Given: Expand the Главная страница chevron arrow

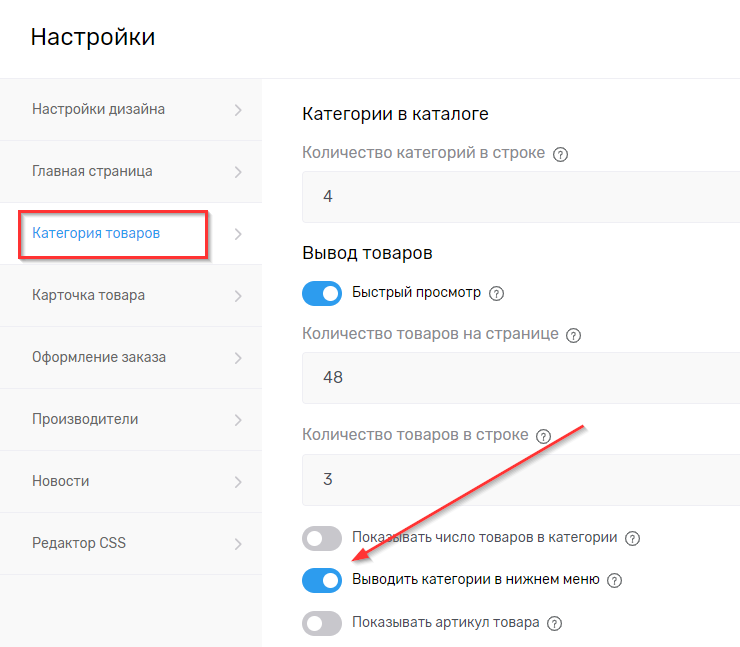Looking at the screenshot, I should 238,172.
